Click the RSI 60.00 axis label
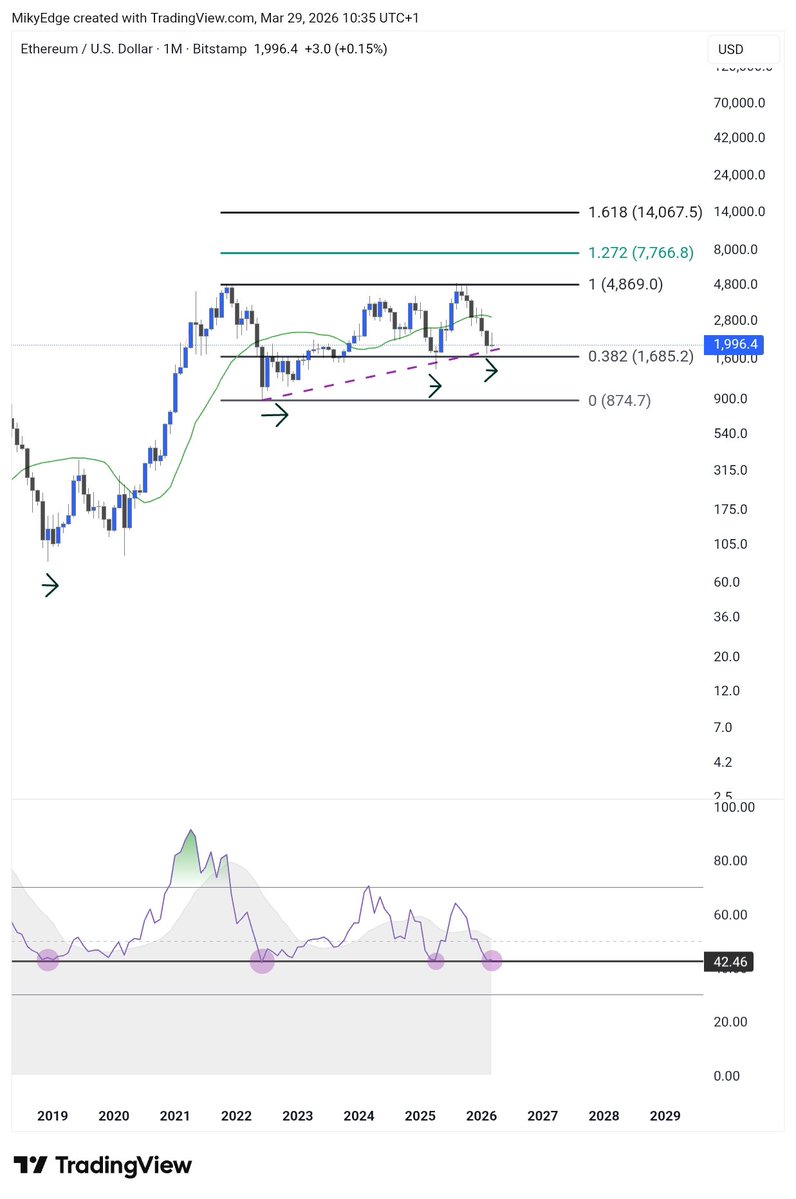Screen dimensions: 796x1199 coord(730,915)
